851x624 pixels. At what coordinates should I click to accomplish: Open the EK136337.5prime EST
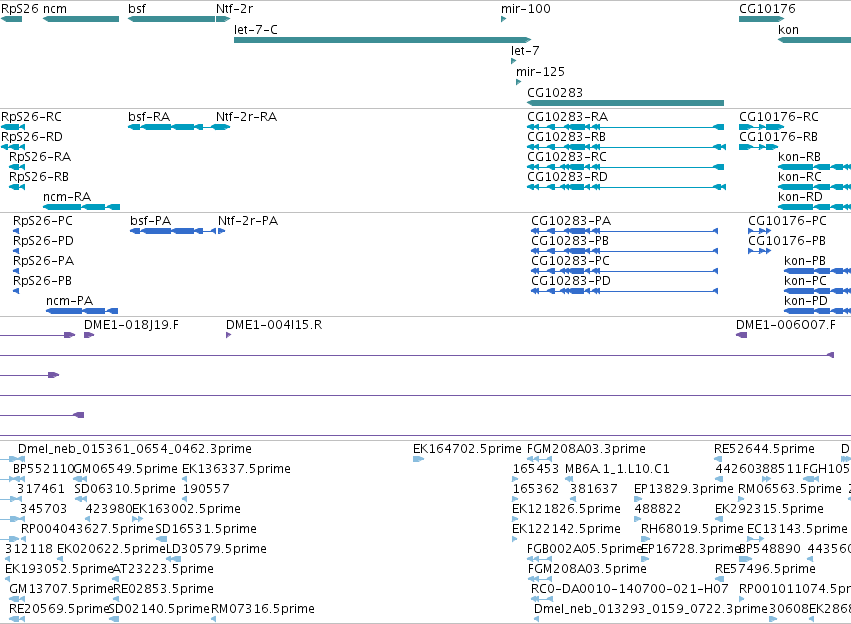pos(236,469)
